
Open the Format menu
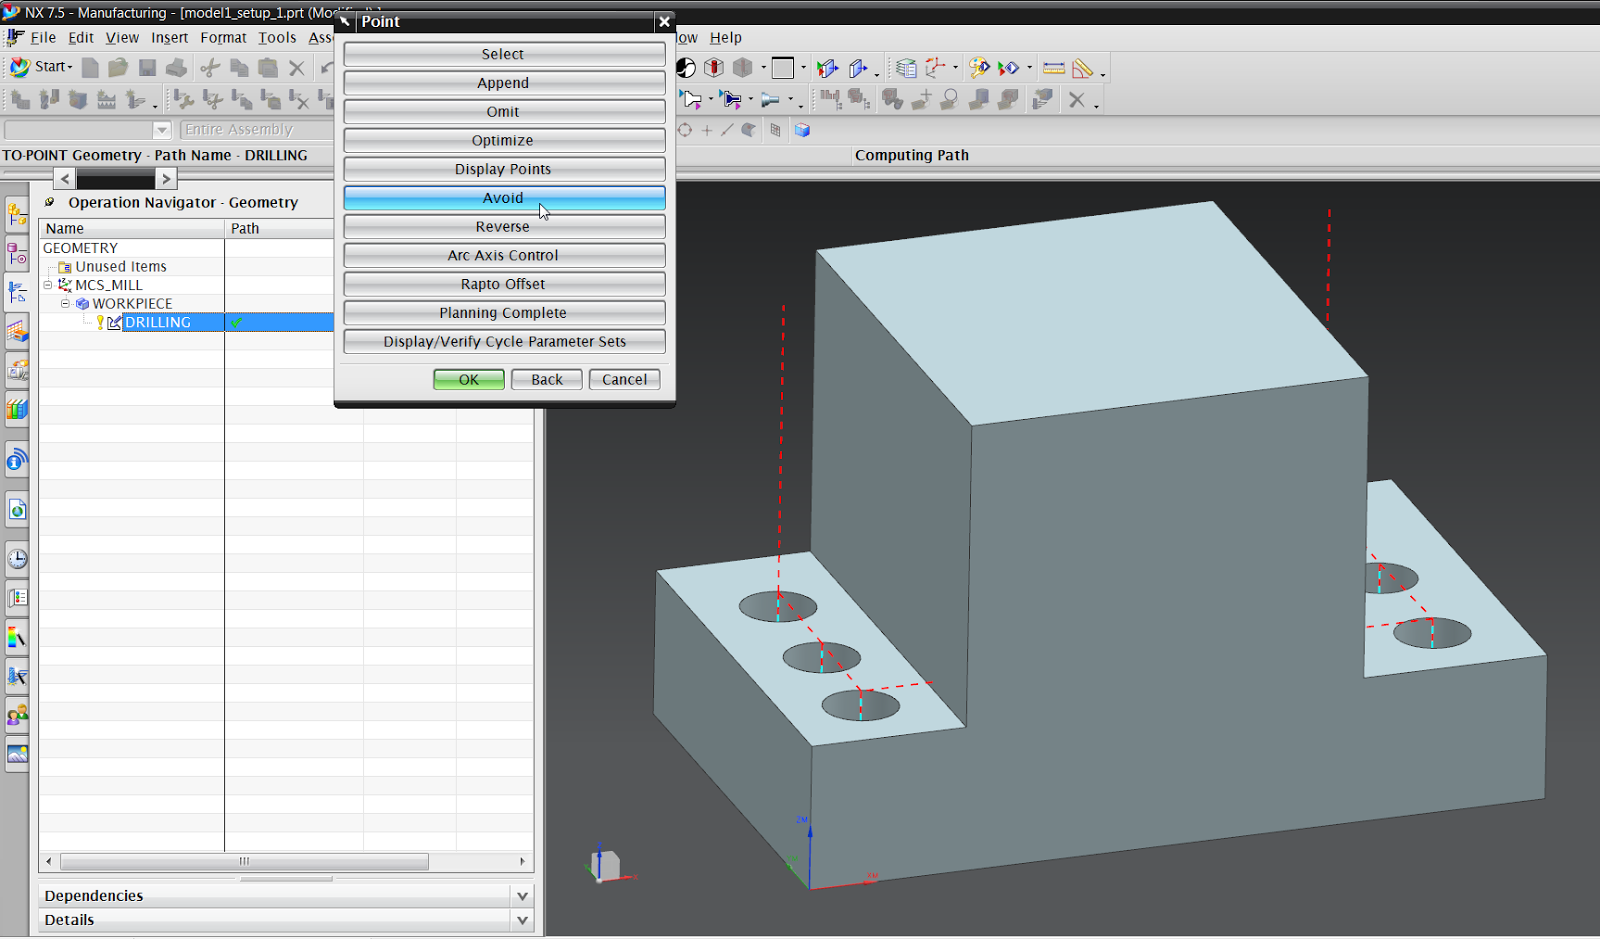223,38
